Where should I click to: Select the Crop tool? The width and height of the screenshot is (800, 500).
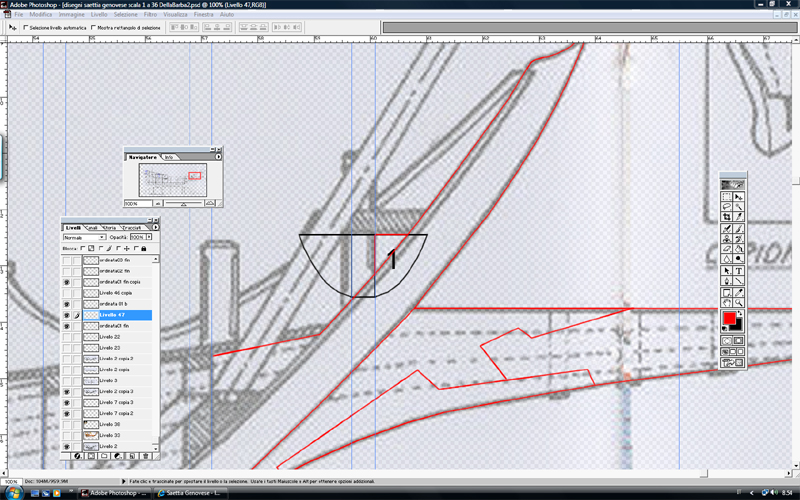coord(727,217)
